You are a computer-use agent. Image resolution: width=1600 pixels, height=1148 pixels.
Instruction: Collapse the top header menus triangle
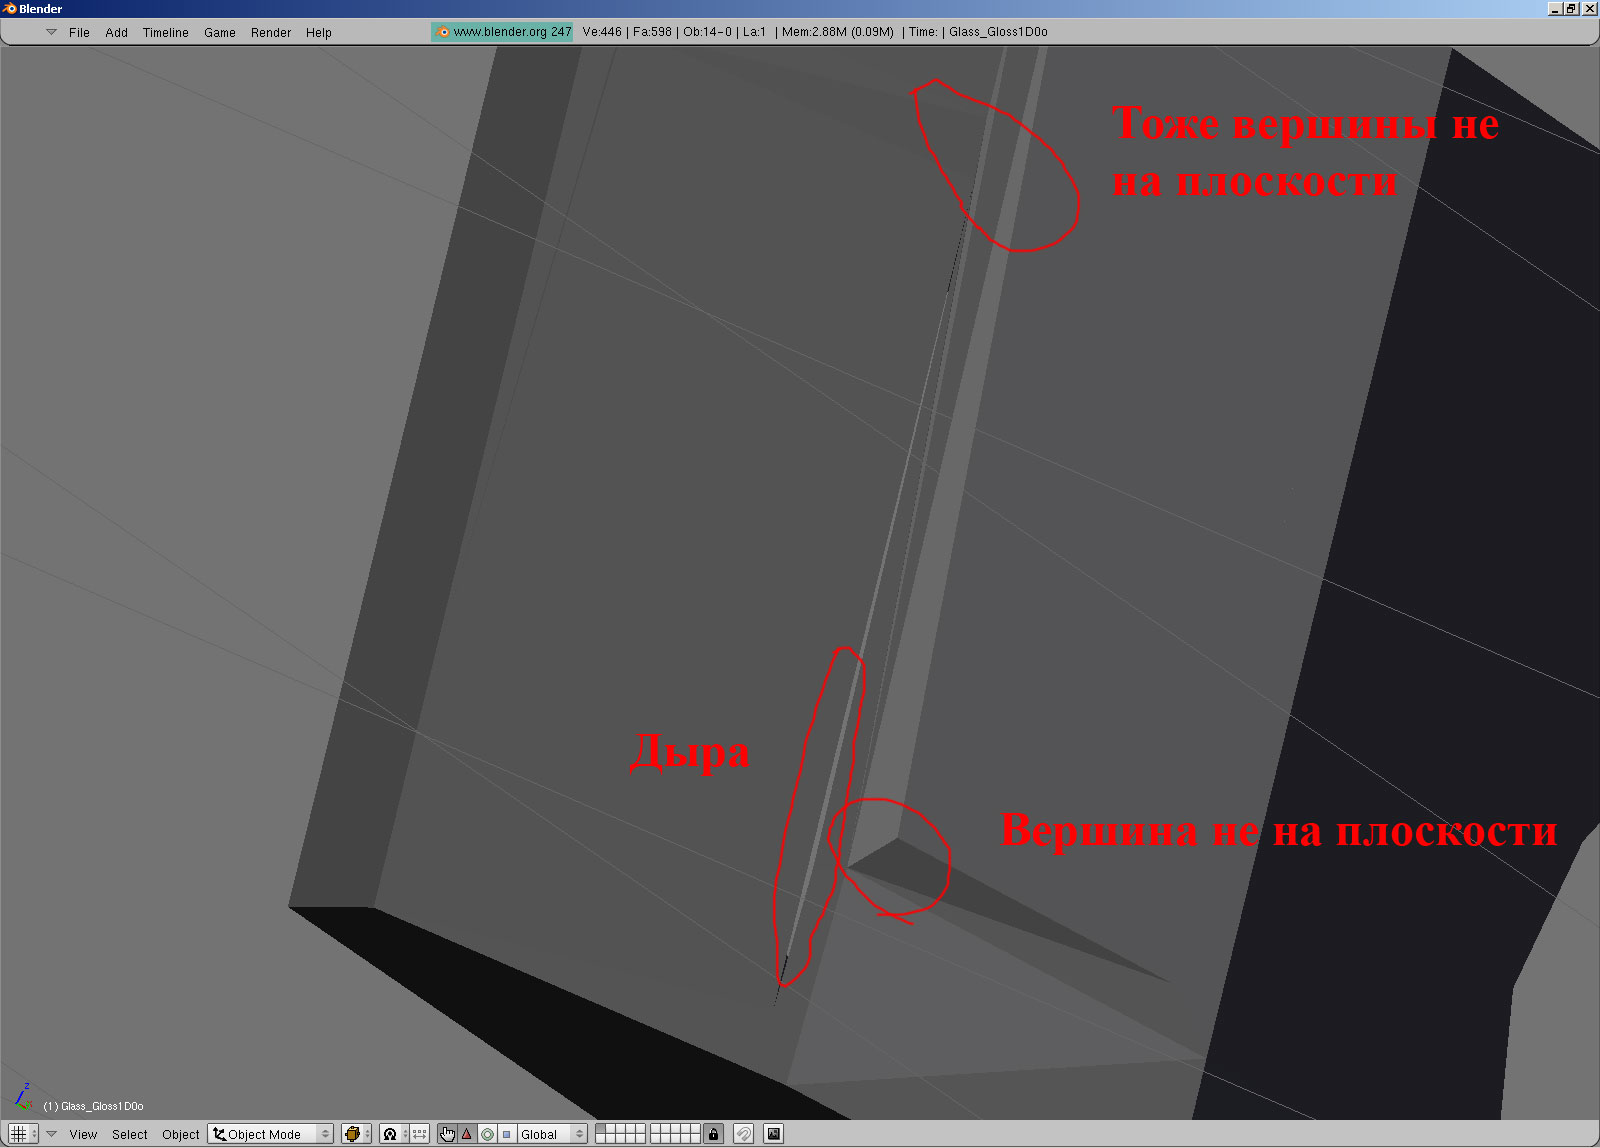[x=52, y=32]
